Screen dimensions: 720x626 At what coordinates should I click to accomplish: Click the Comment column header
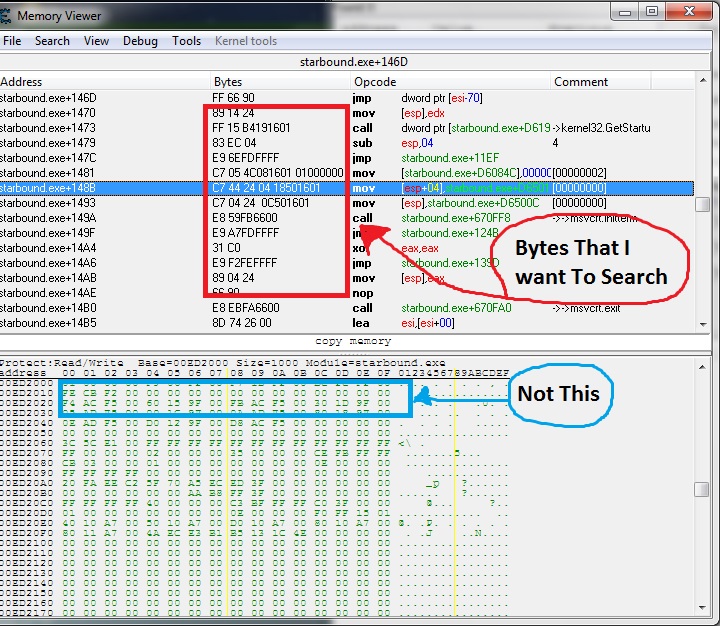pos(601,82)
